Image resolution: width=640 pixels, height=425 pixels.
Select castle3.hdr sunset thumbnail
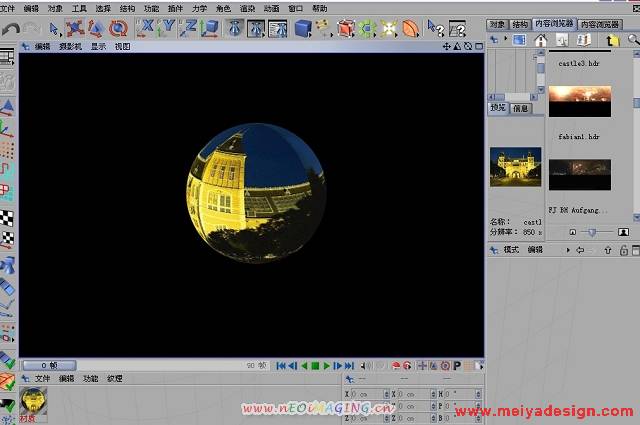coord(580,101)
